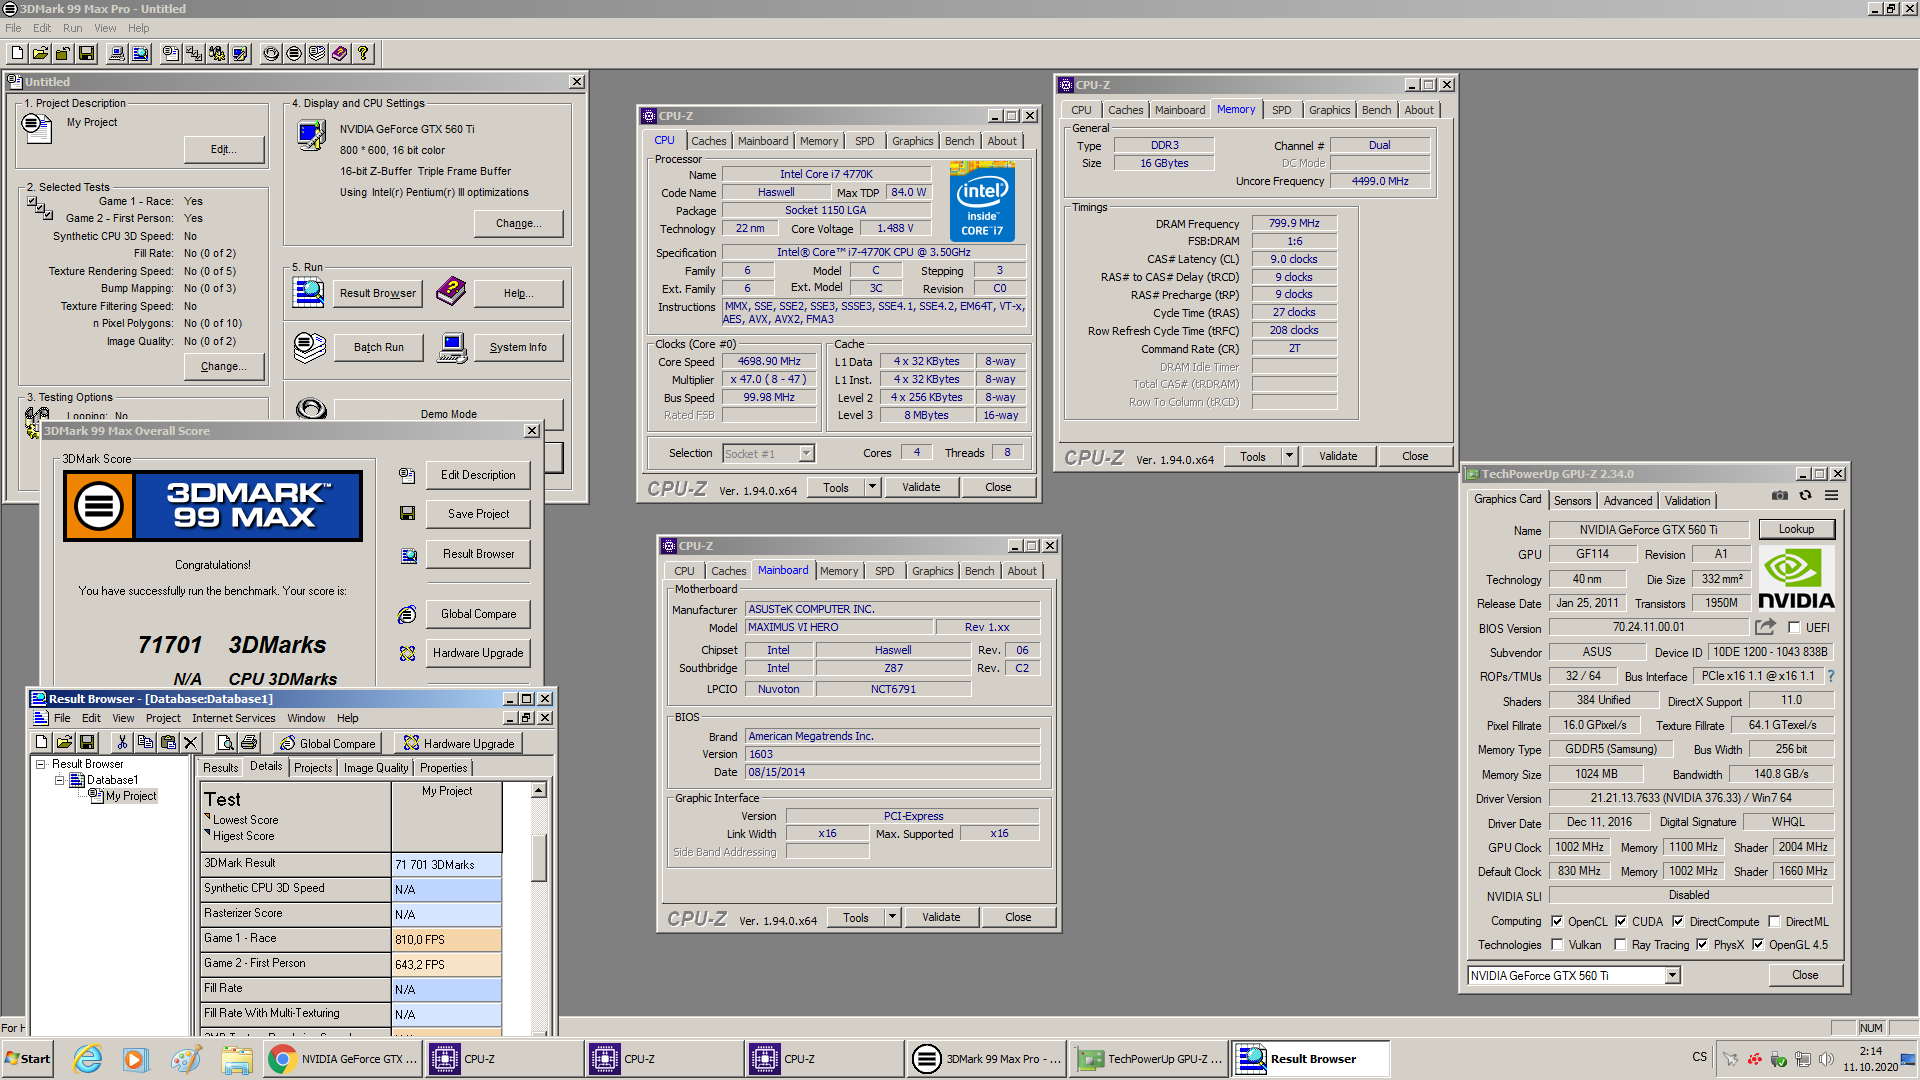1920x1080 pixels.
Task: Open Internet Explorer from the taskbar
Action: 88,1059
